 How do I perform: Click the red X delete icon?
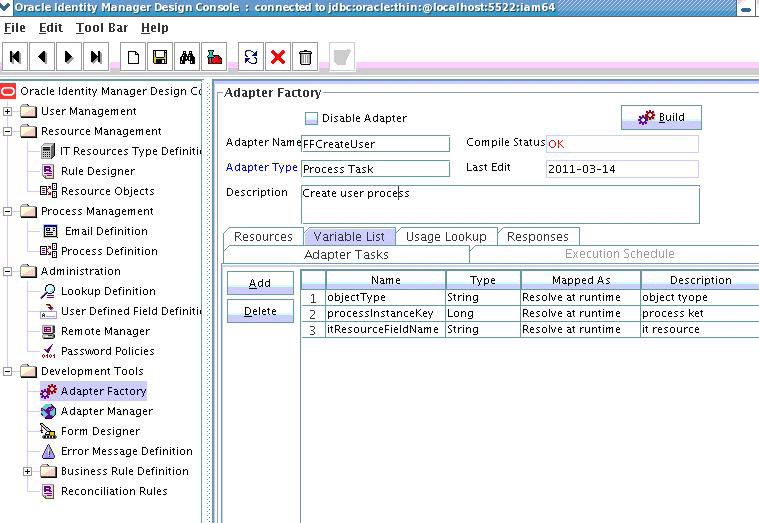[x=278, y=57]
